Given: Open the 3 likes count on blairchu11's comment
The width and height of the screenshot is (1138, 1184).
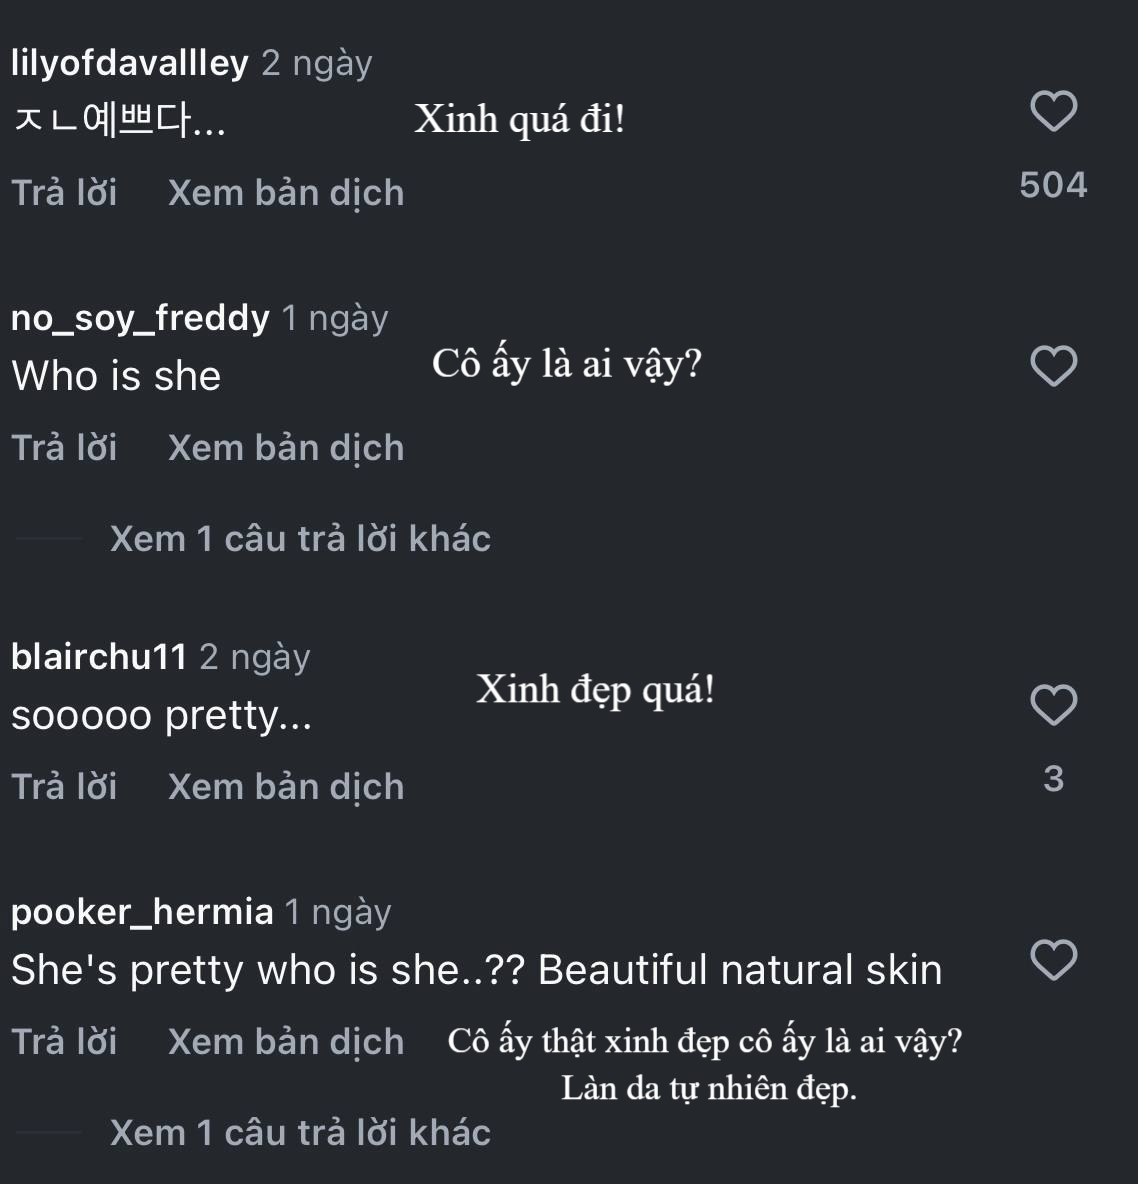Looking at the screenshot, I should click(1053, 778).
